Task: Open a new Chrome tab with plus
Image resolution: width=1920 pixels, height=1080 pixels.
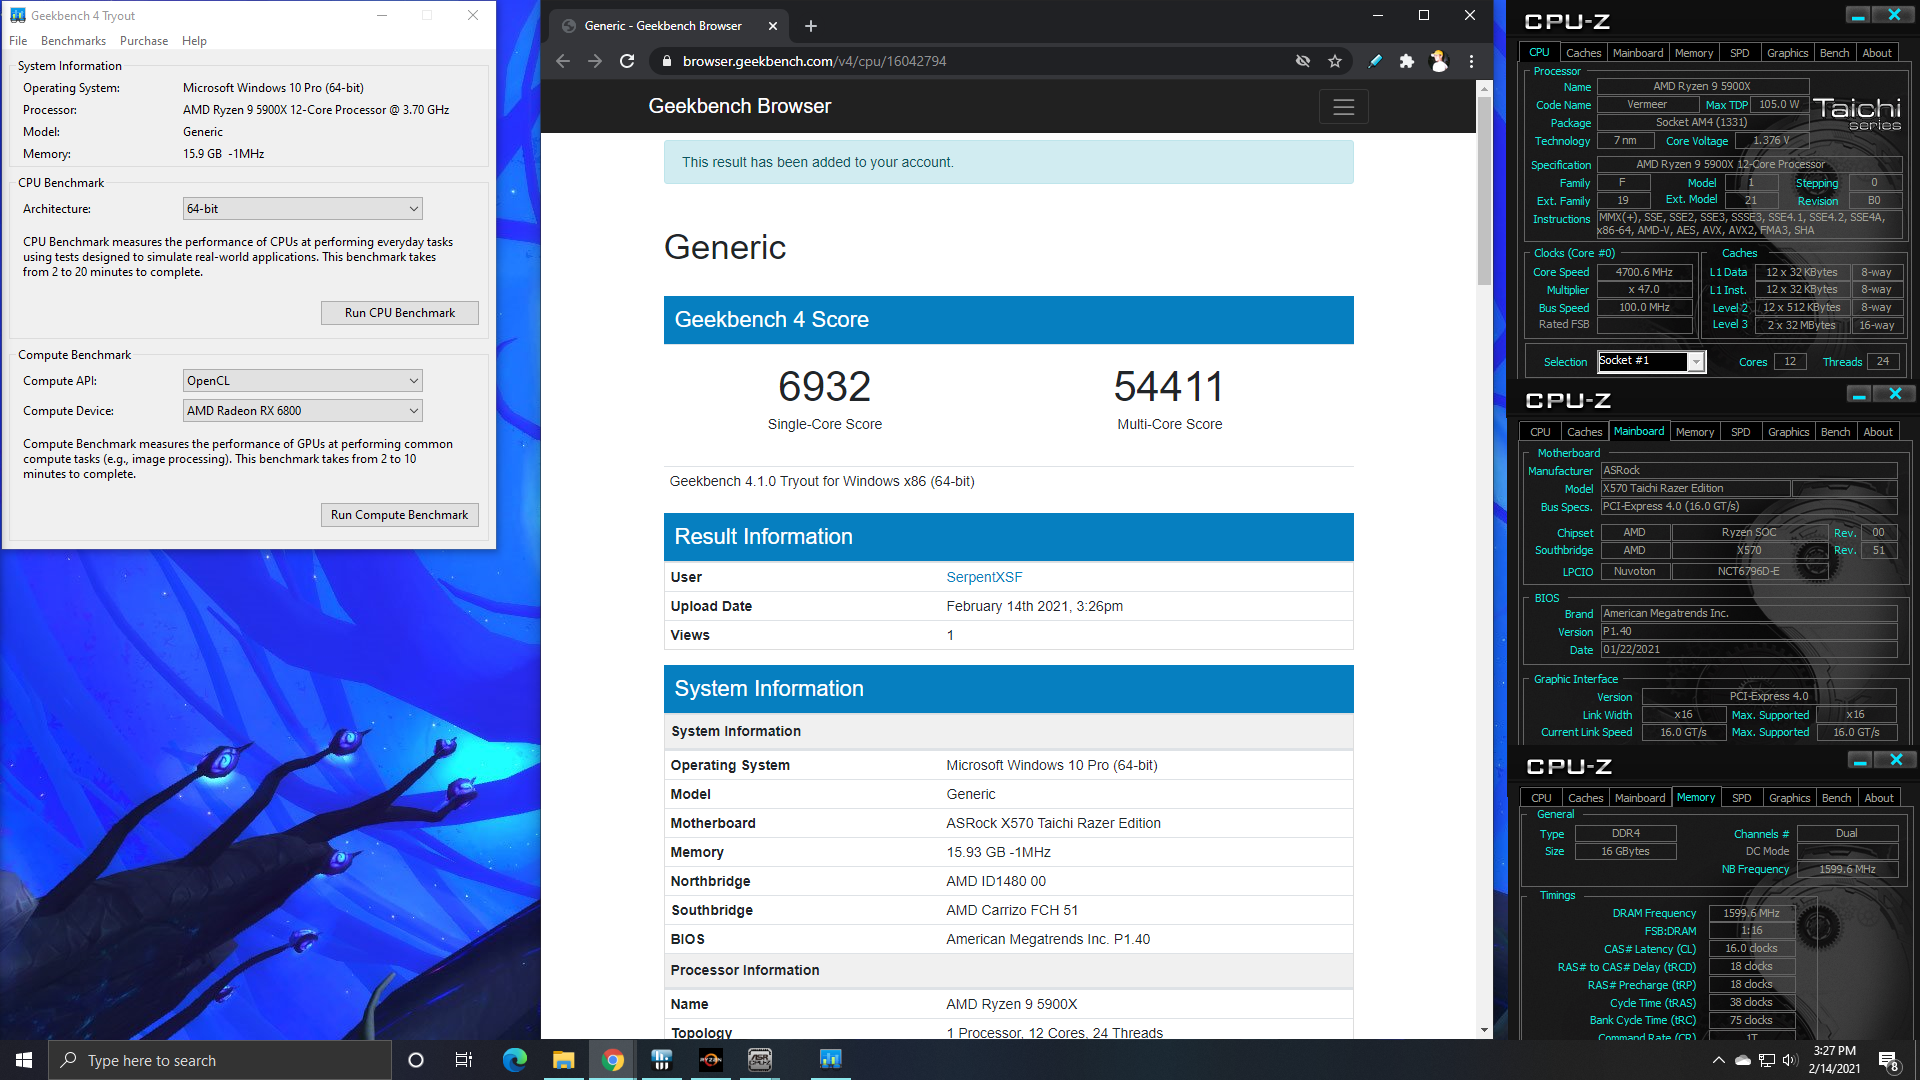Action: (811, 26)
